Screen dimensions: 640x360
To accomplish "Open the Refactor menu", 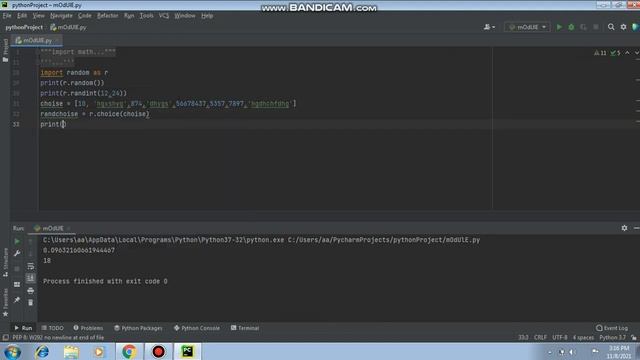I will click(107, 16).
